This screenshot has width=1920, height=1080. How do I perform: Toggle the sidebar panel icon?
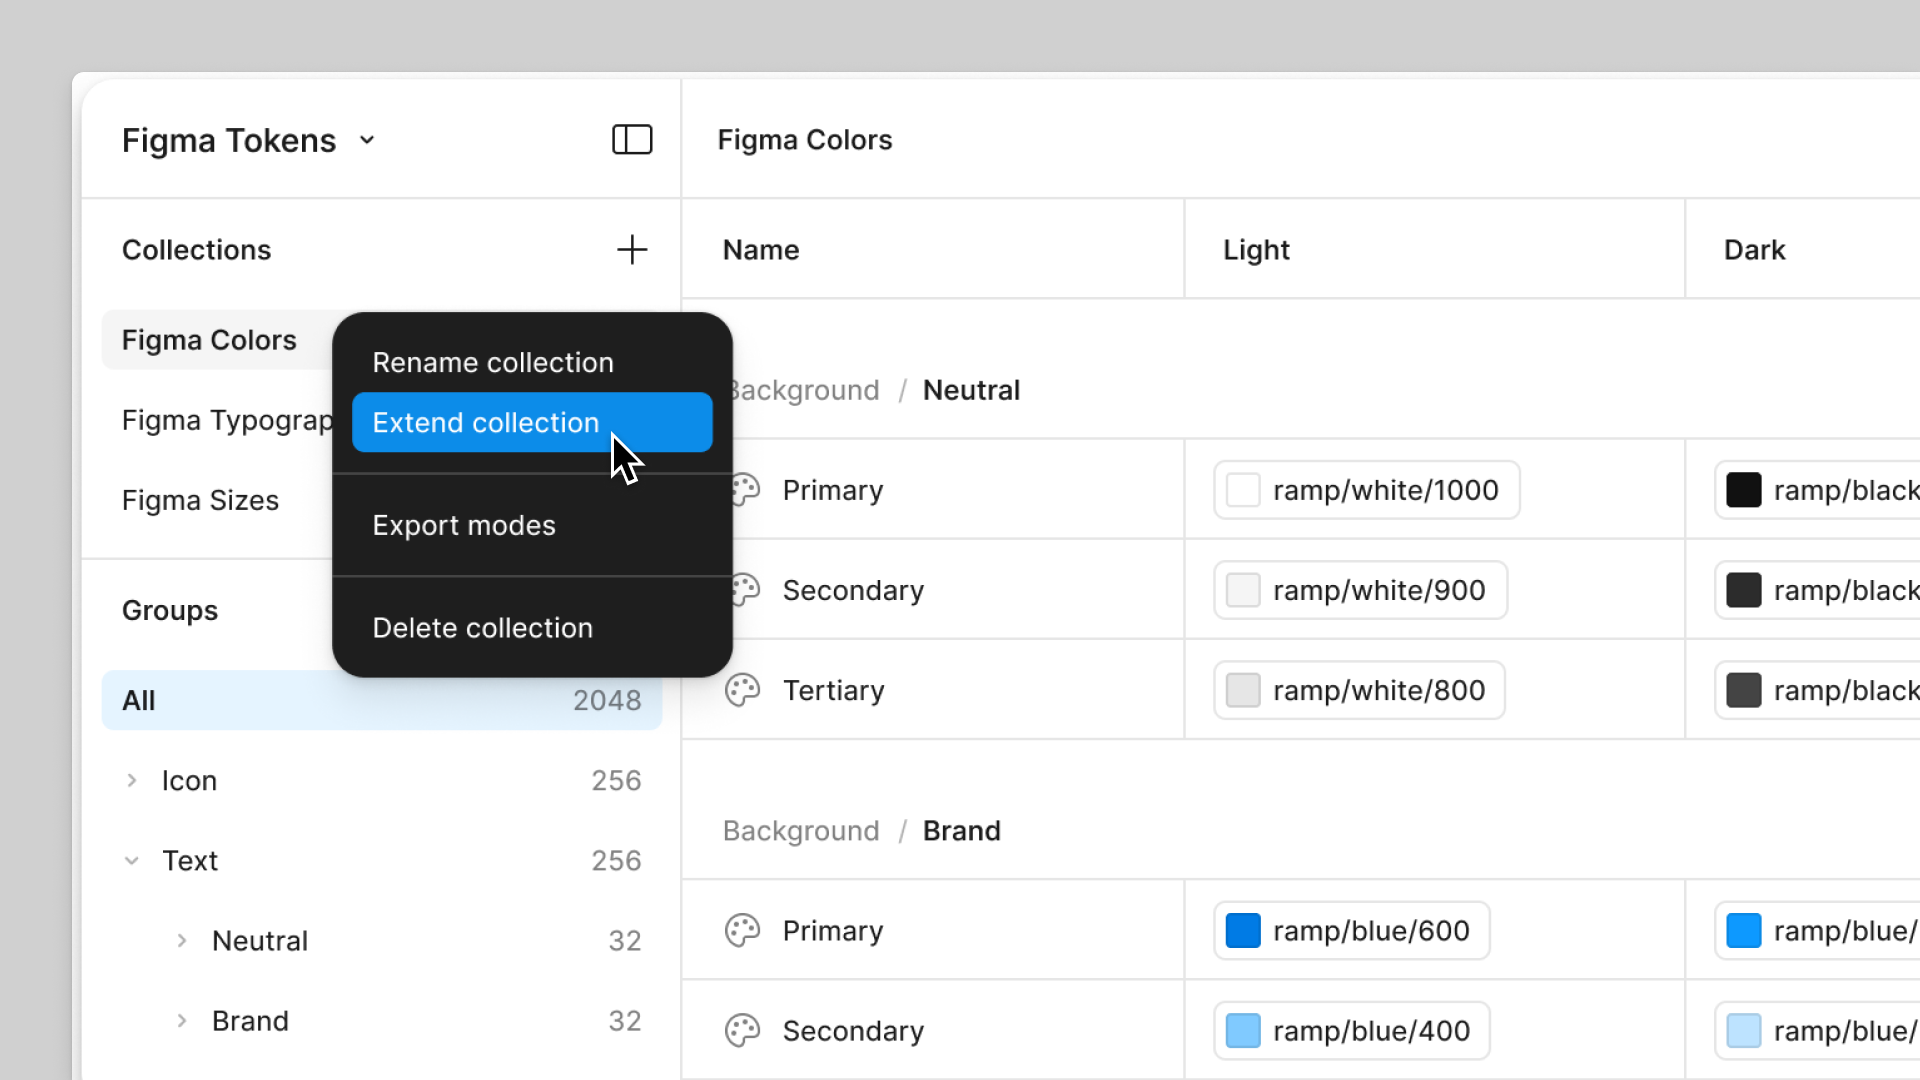coord(632,140)
